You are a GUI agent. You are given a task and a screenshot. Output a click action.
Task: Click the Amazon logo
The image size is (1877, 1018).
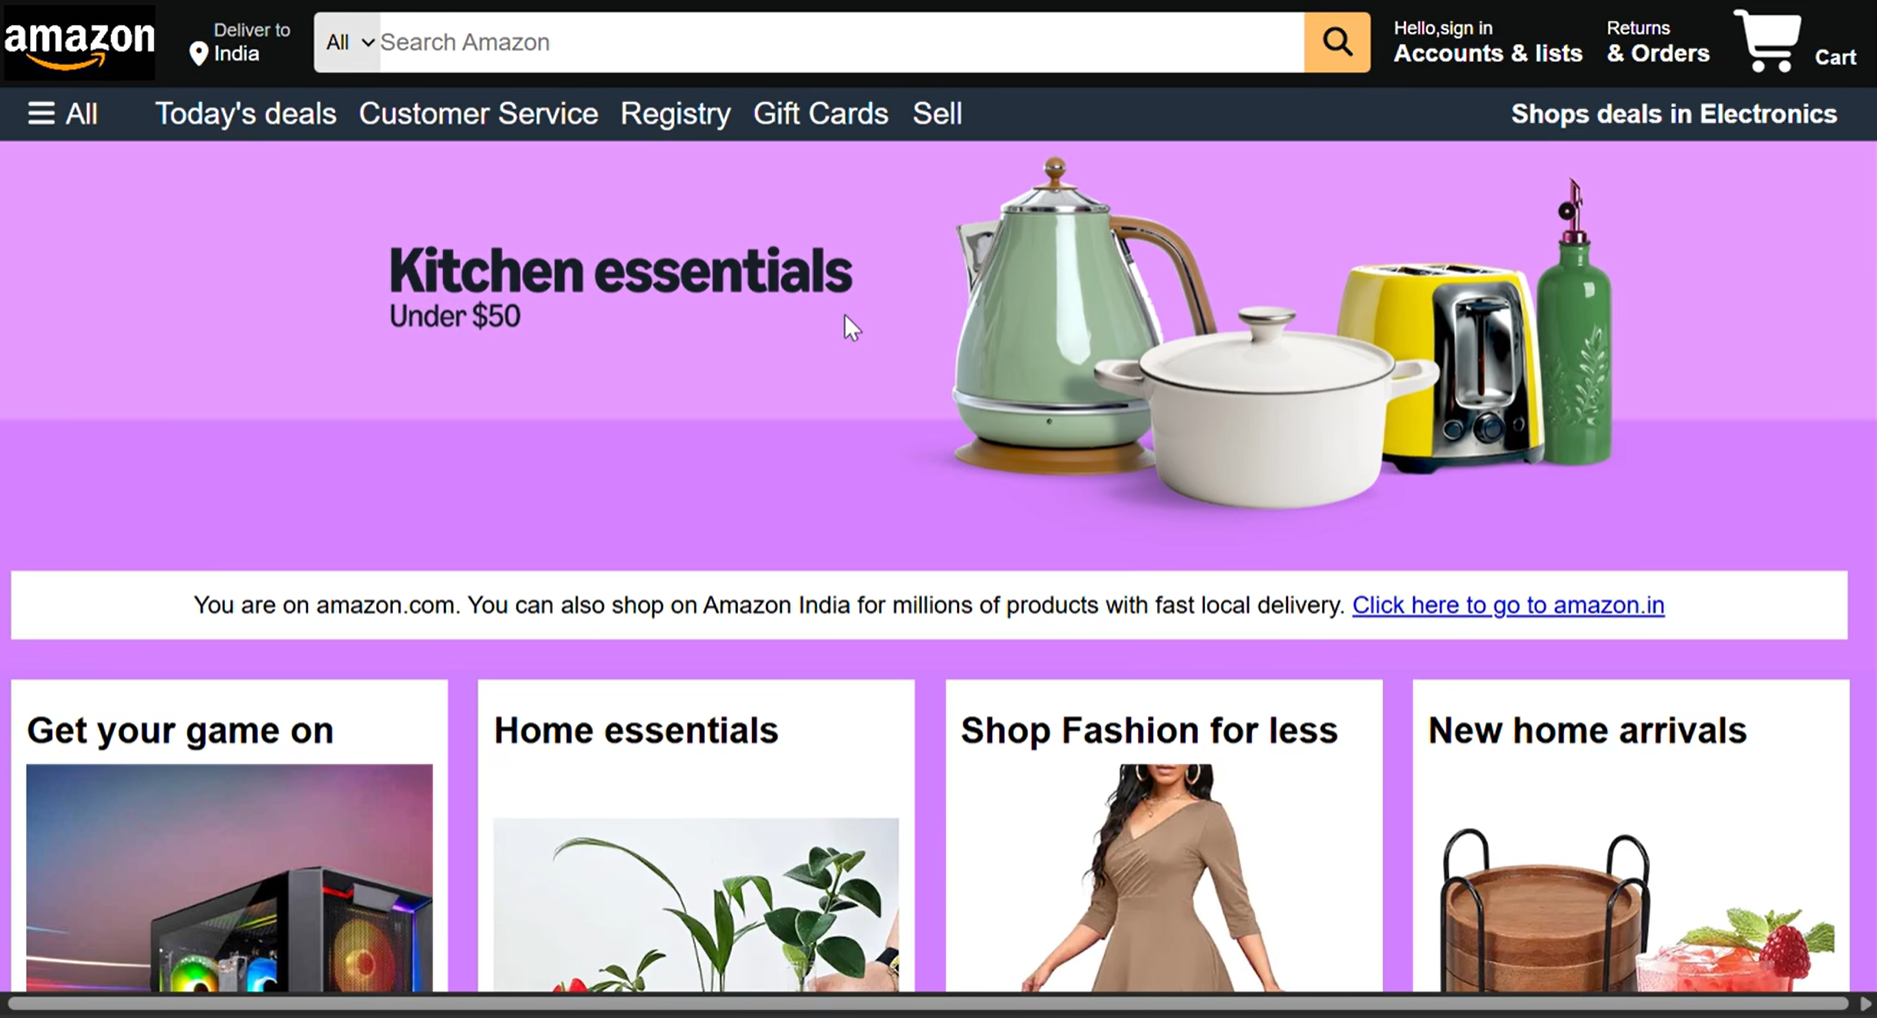click(x=79, y=42)
